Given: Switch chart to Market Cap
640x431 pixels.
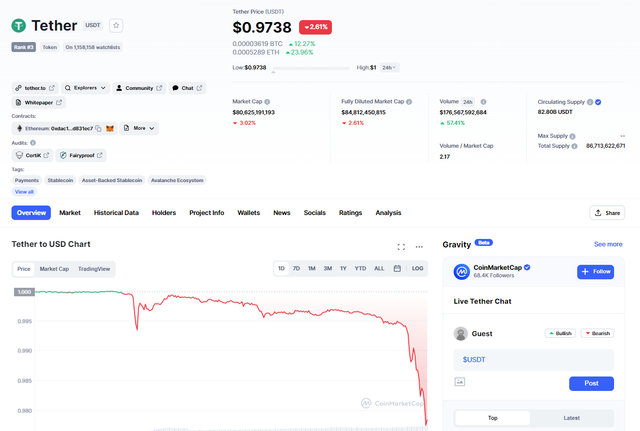Looking at the screenshot, I should [x=54, y=269].
